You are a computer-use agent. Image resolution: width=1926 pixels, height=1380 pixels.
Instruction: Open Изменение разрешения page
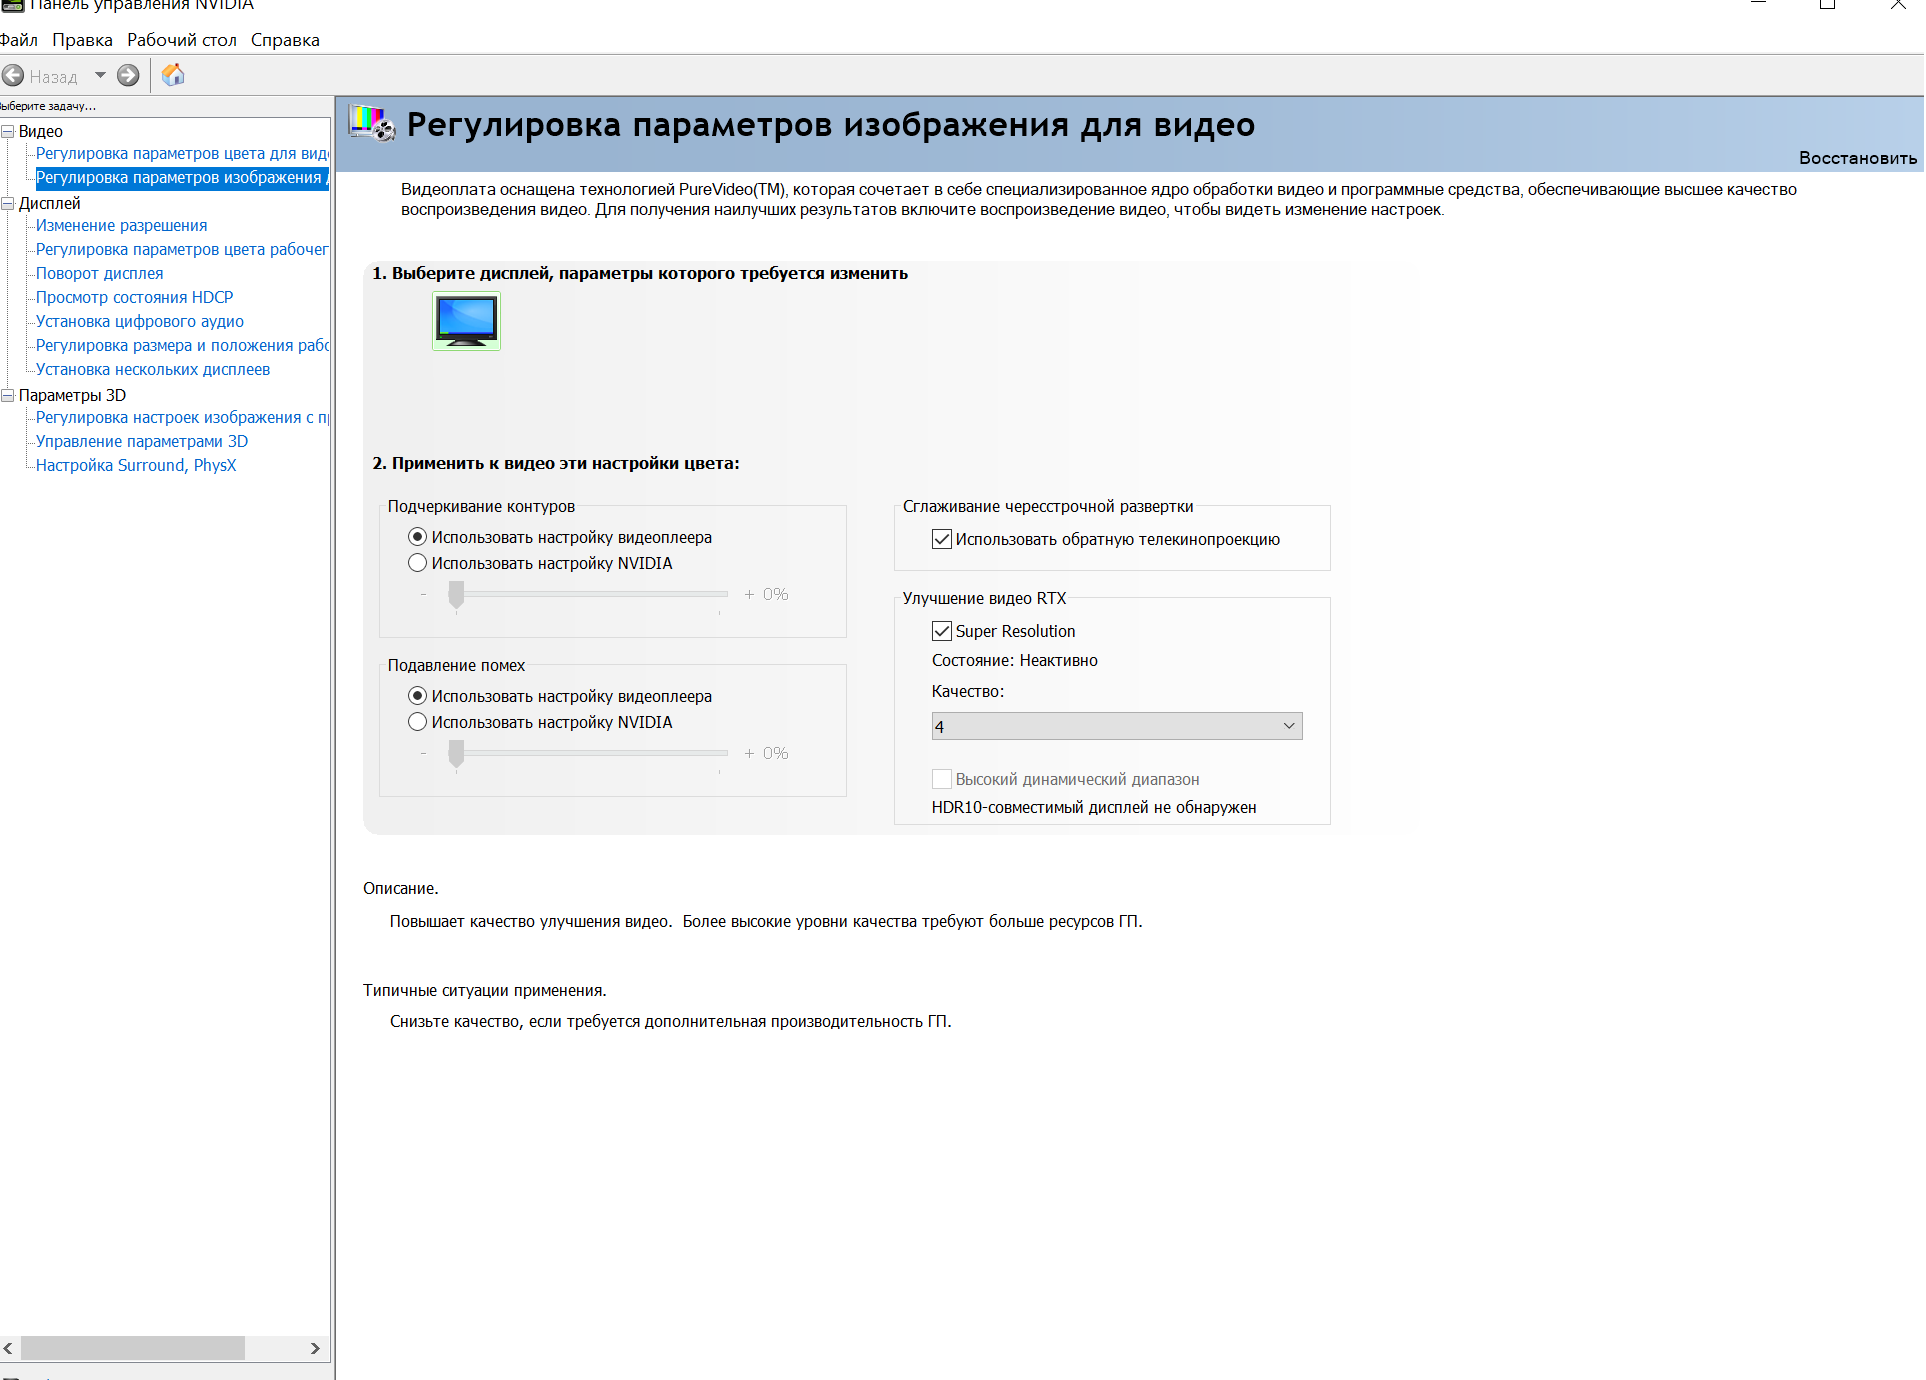[121, 225]
